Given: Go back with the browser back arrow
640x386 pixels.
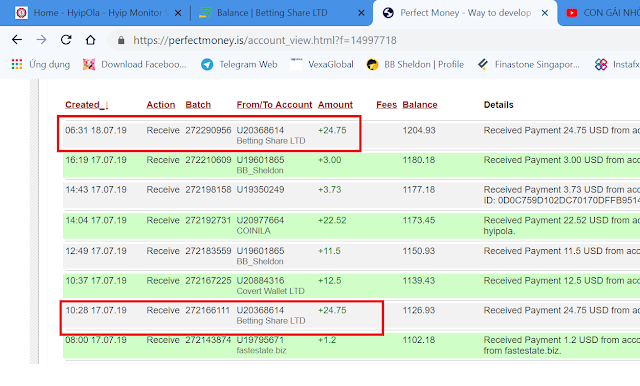Looking at the screenshot, I should (17, 40).
